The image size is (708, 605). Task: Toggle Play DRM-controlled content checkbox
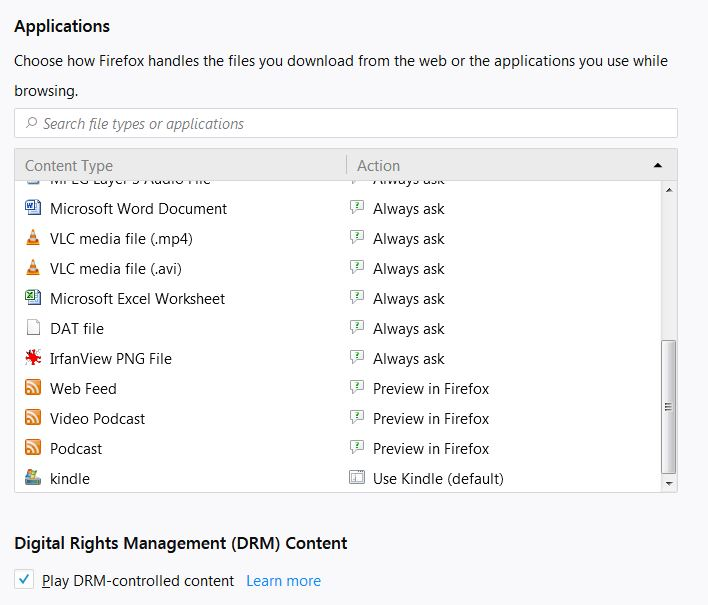24,580
